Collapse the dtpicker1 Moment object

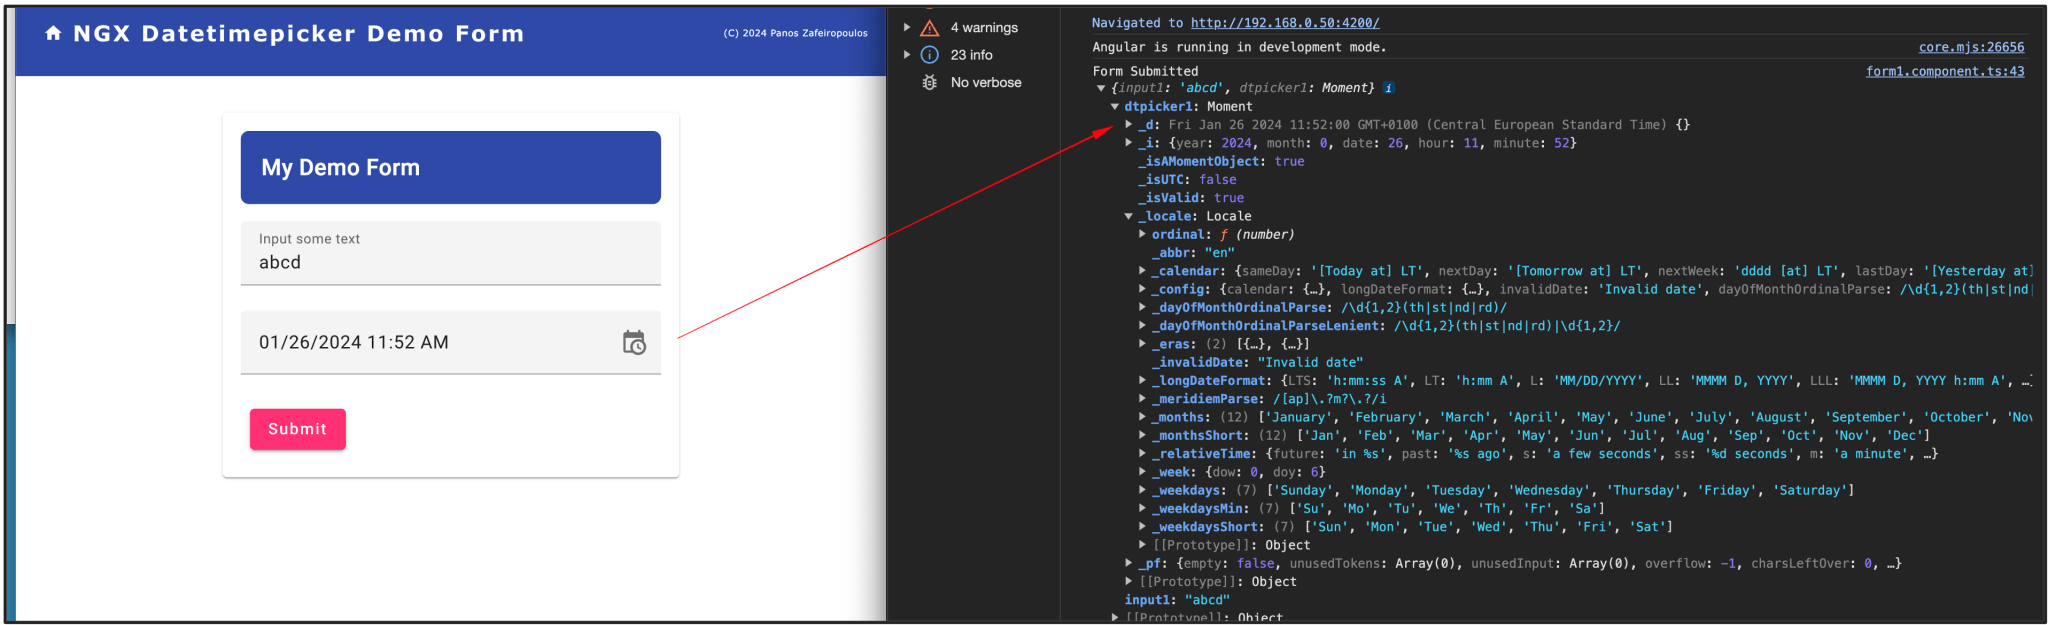click(x=1115, y=106)
